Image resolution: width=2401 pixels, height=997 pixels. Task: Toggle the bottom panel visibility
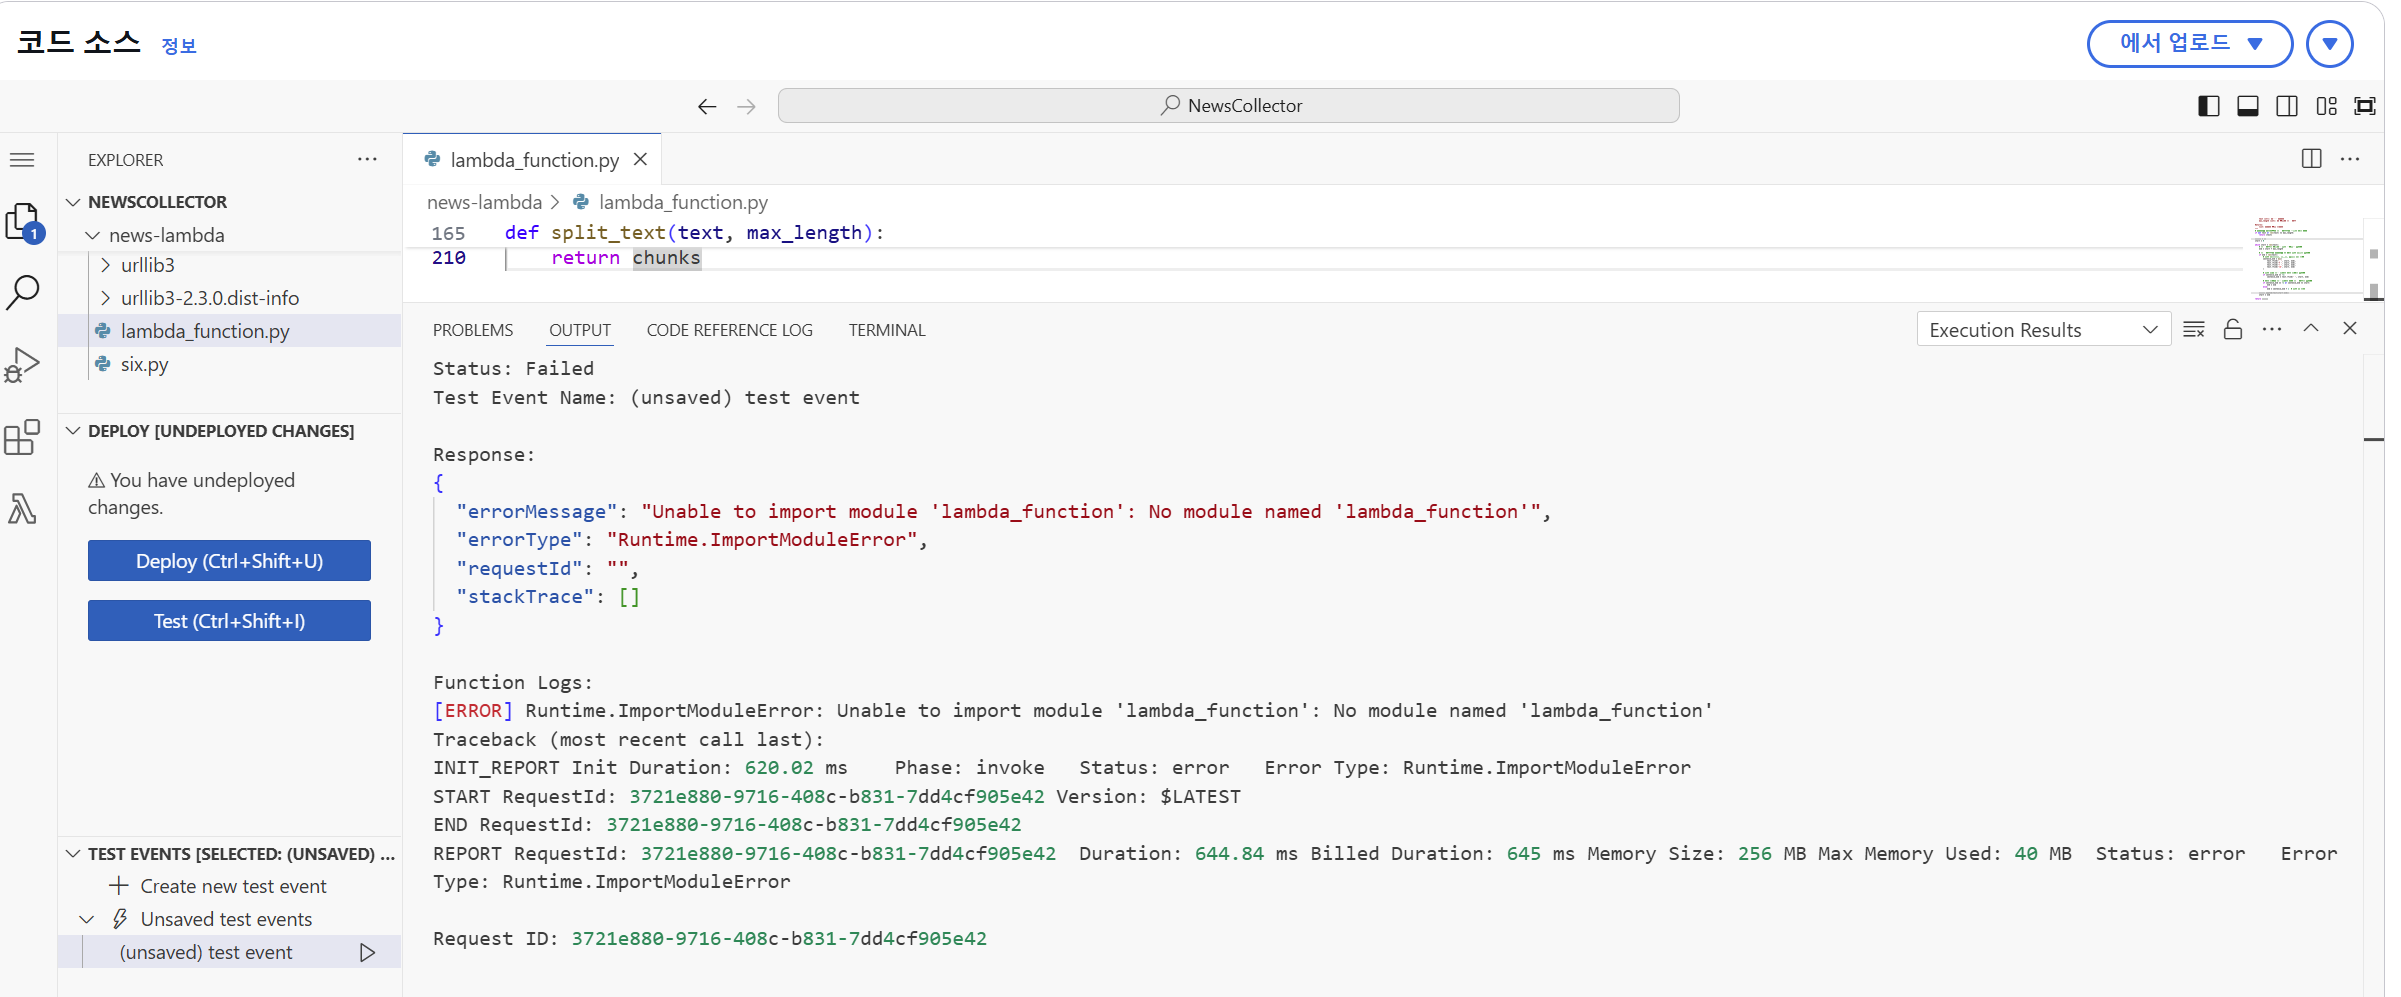click(x=2248, y=105)
